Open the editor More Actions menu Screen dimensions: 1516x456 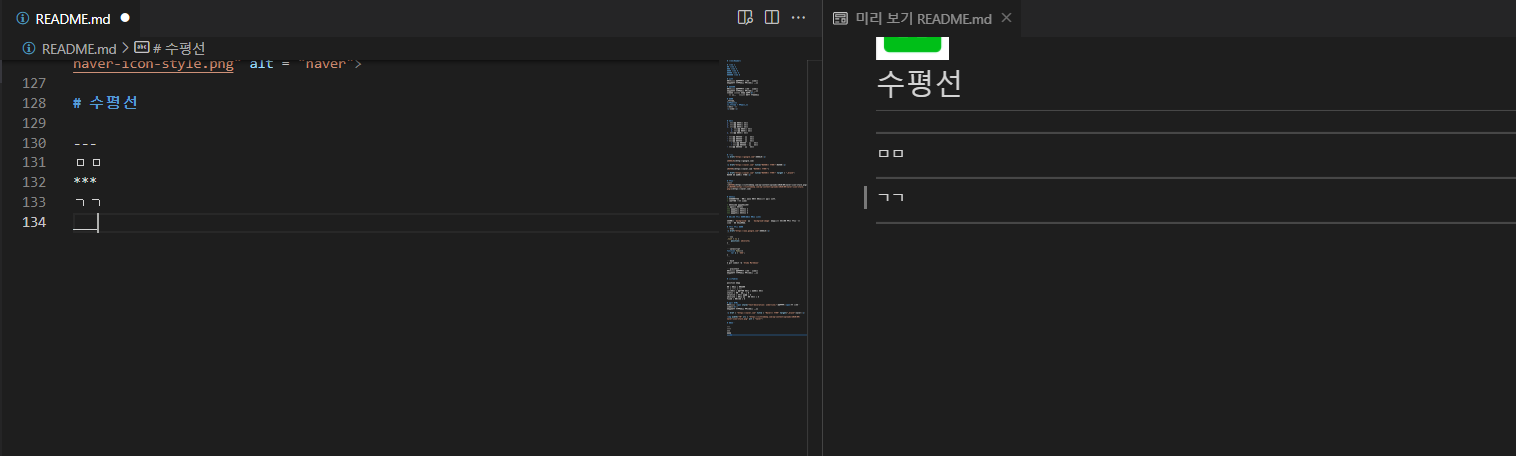pos(798,17)
